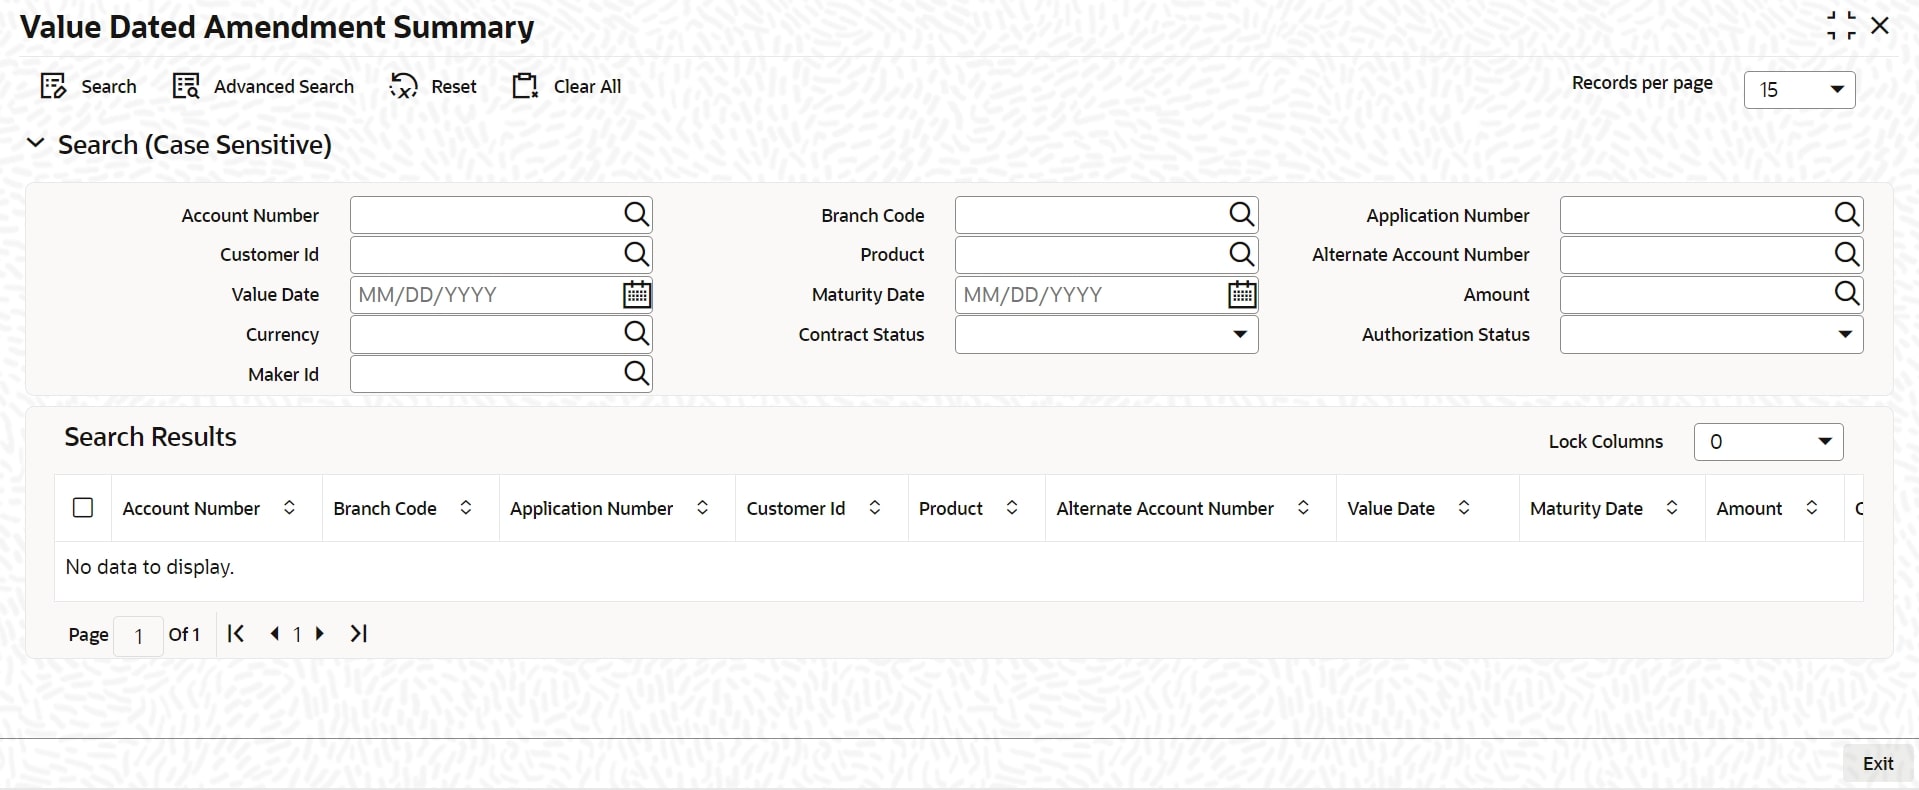Sort by Account Number column arrows
The height and width of the screenshot is (790, 1919).
coord(289,508)
